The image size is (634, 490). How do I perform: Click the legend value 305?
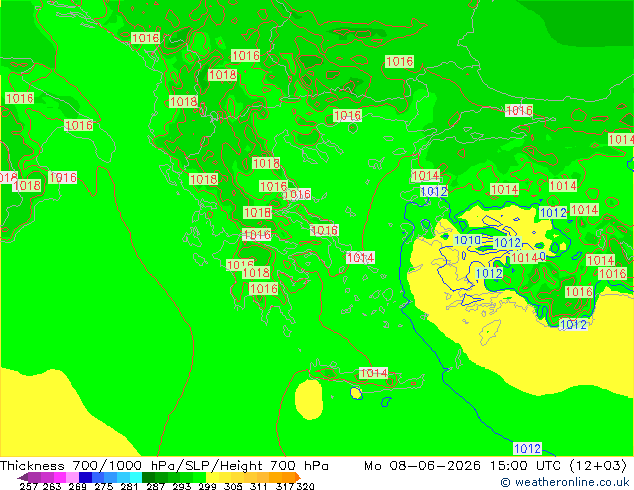pos(233,486)
